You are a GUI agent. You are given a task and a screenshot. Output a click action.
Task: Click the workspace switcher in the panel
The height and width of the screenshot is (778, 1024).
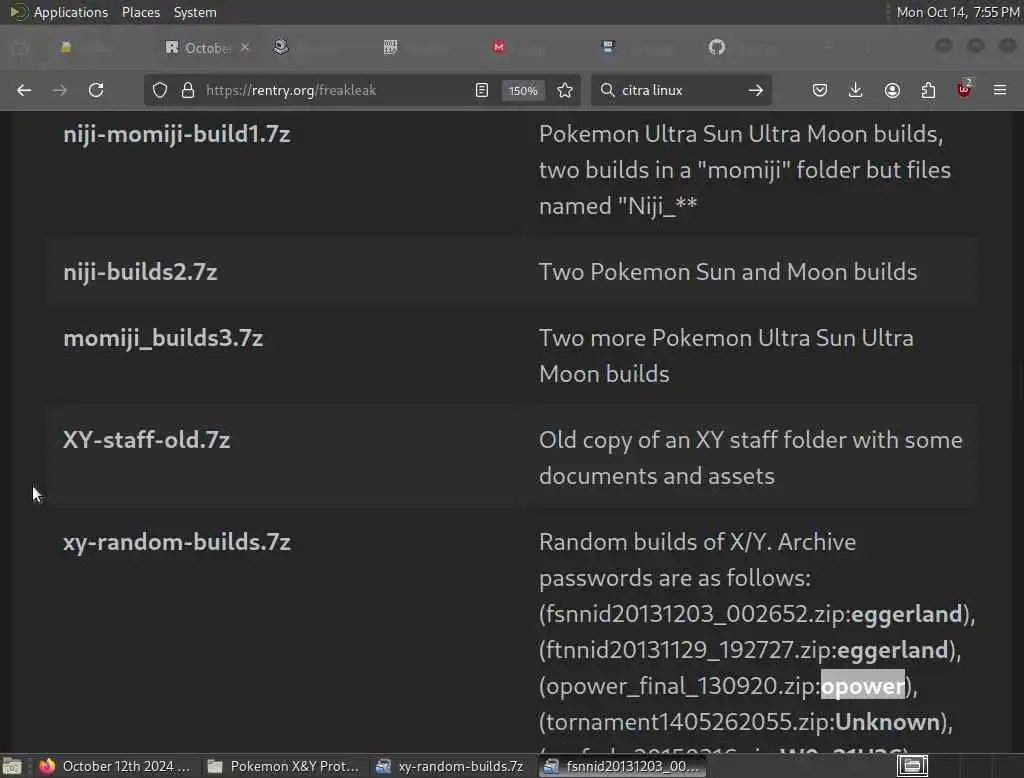click(912, 766)
